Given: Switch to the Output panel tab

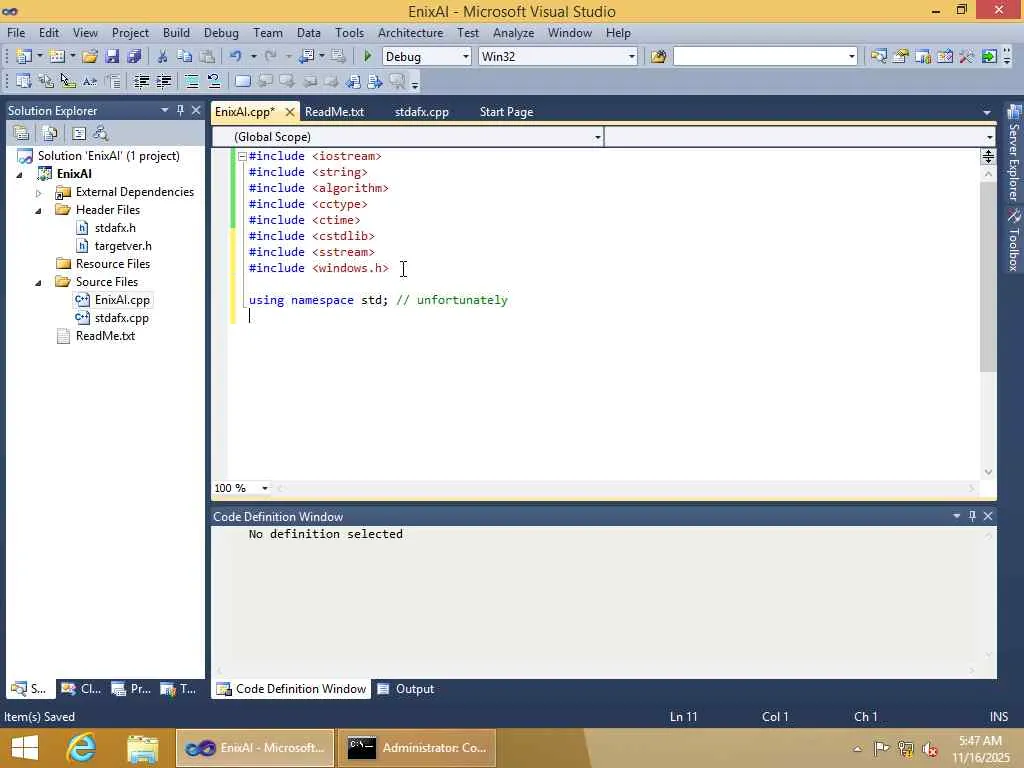Looking at the screenshot, I should pyautogui.click(x=414, y=689).
